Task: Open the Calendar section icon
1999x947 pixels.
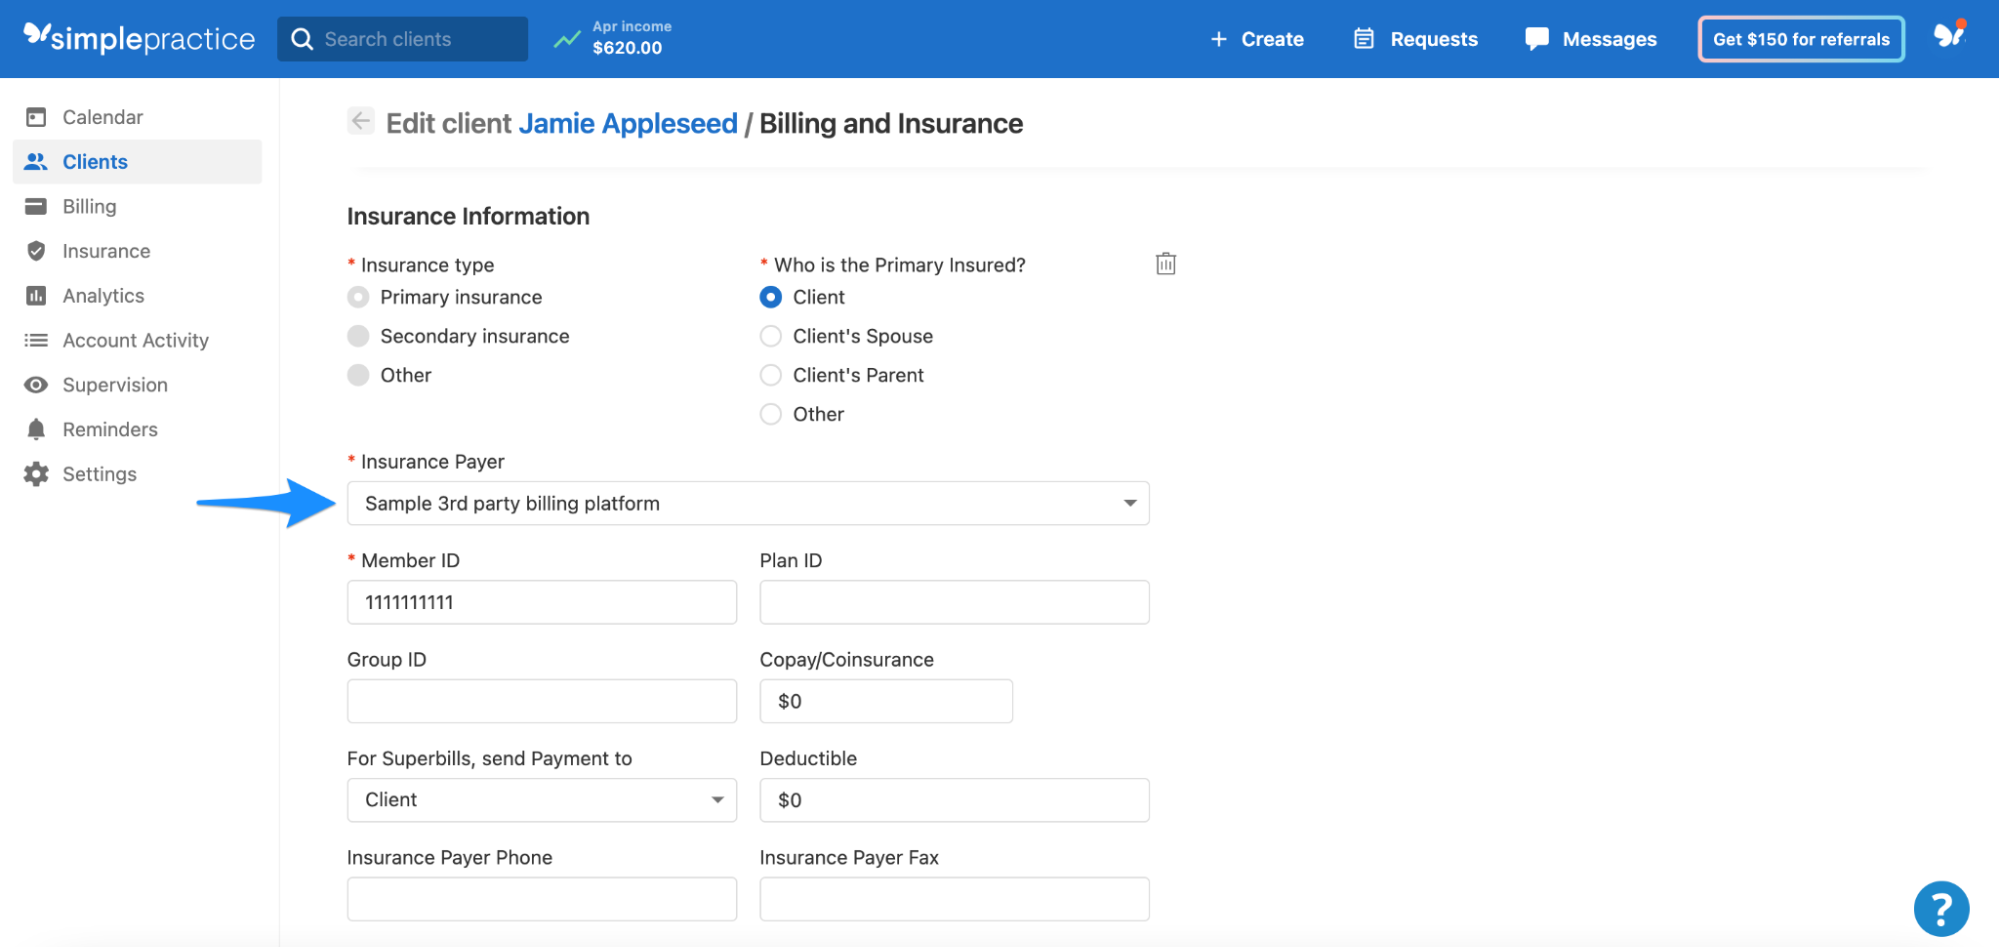Action: click(36, 116)
